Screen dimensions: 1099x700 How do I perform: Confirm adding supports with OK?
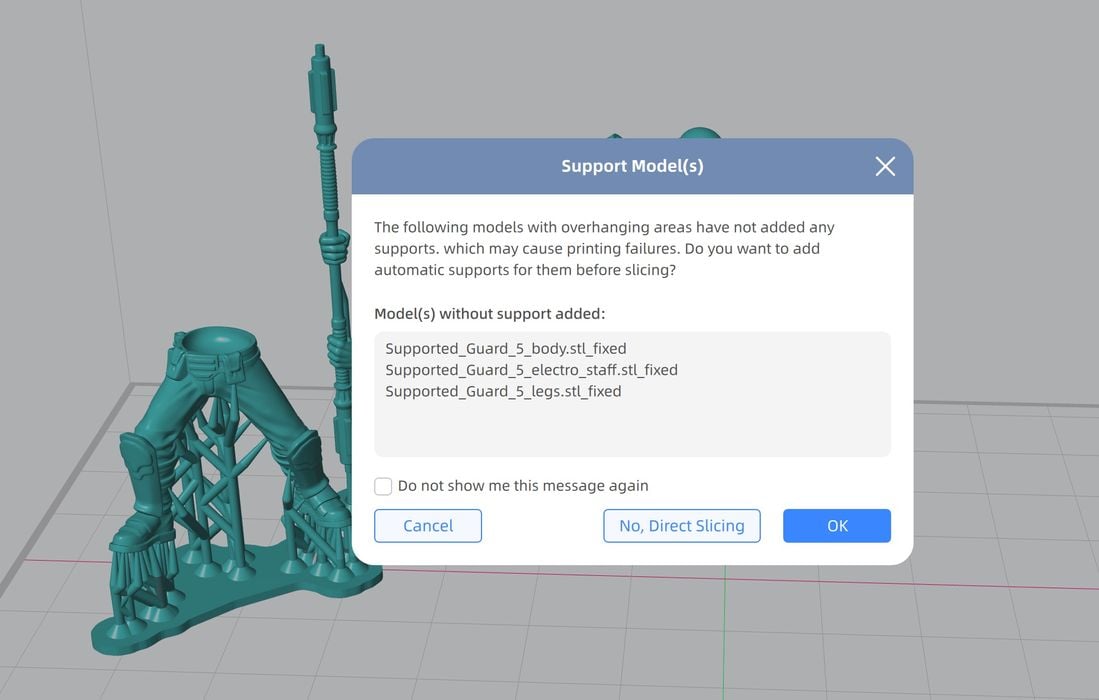836,526
